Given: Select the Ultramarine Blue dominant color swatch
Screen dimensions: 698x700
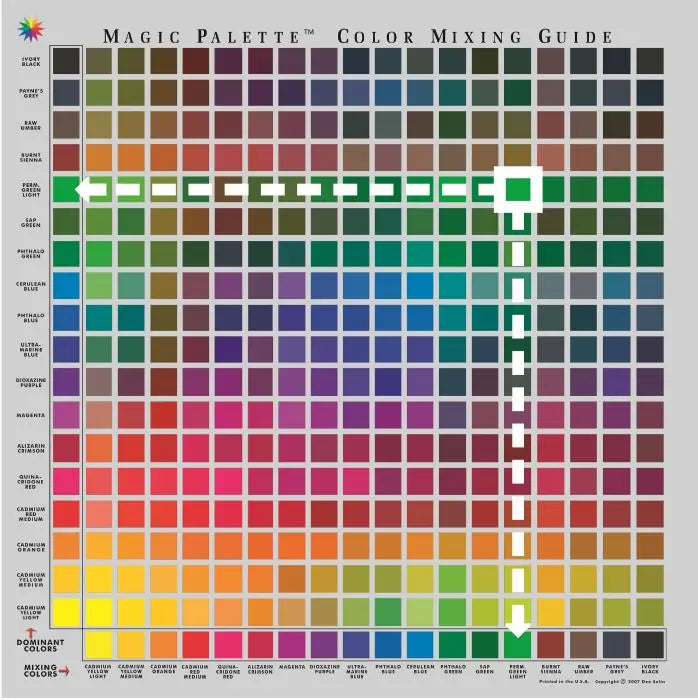Looking at the screenshot, I should (x=66, y=350).
